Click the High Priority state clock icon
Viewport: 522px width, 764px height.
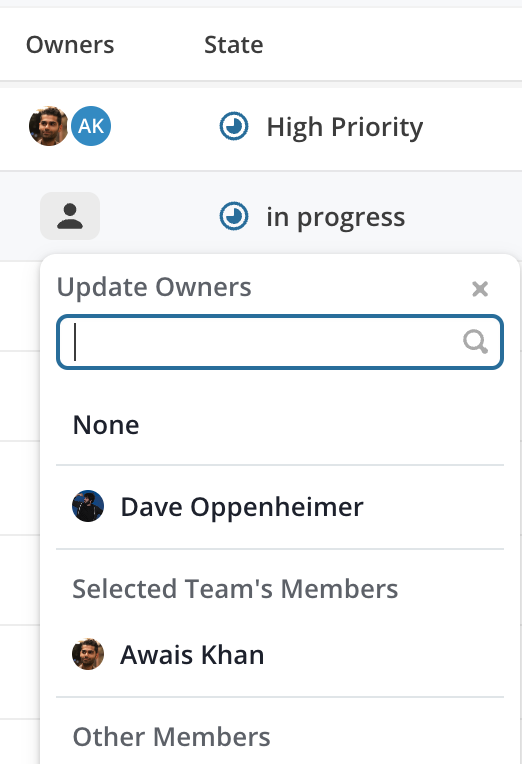(234, 126)
